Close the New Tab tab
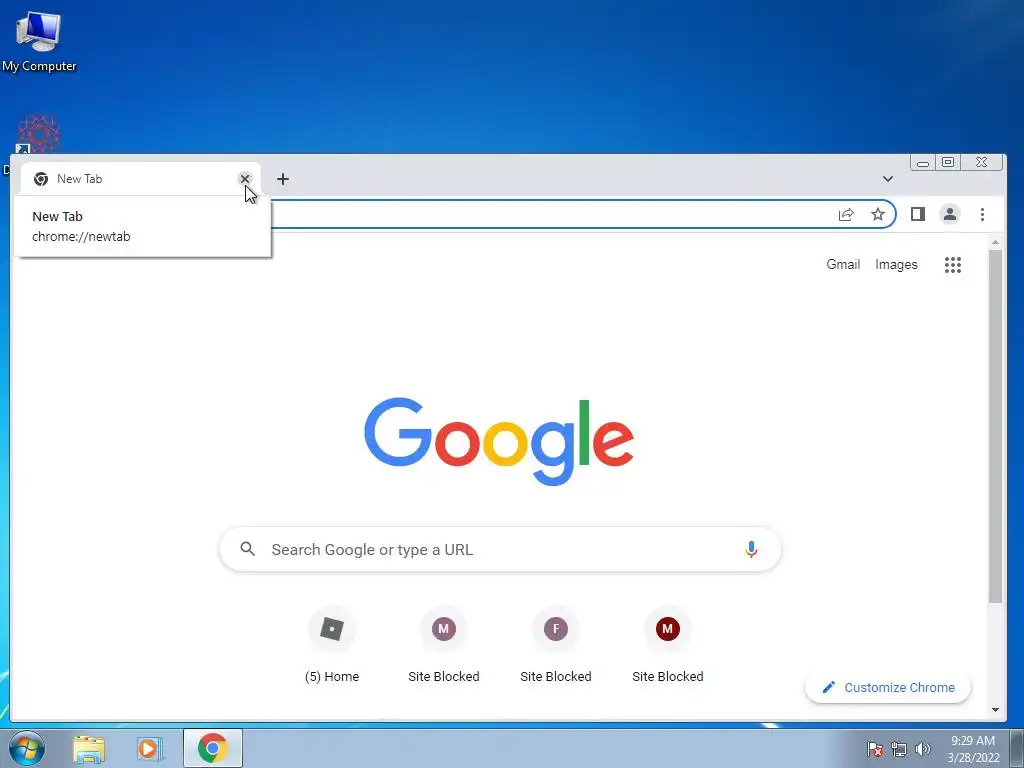 point(245,178)
